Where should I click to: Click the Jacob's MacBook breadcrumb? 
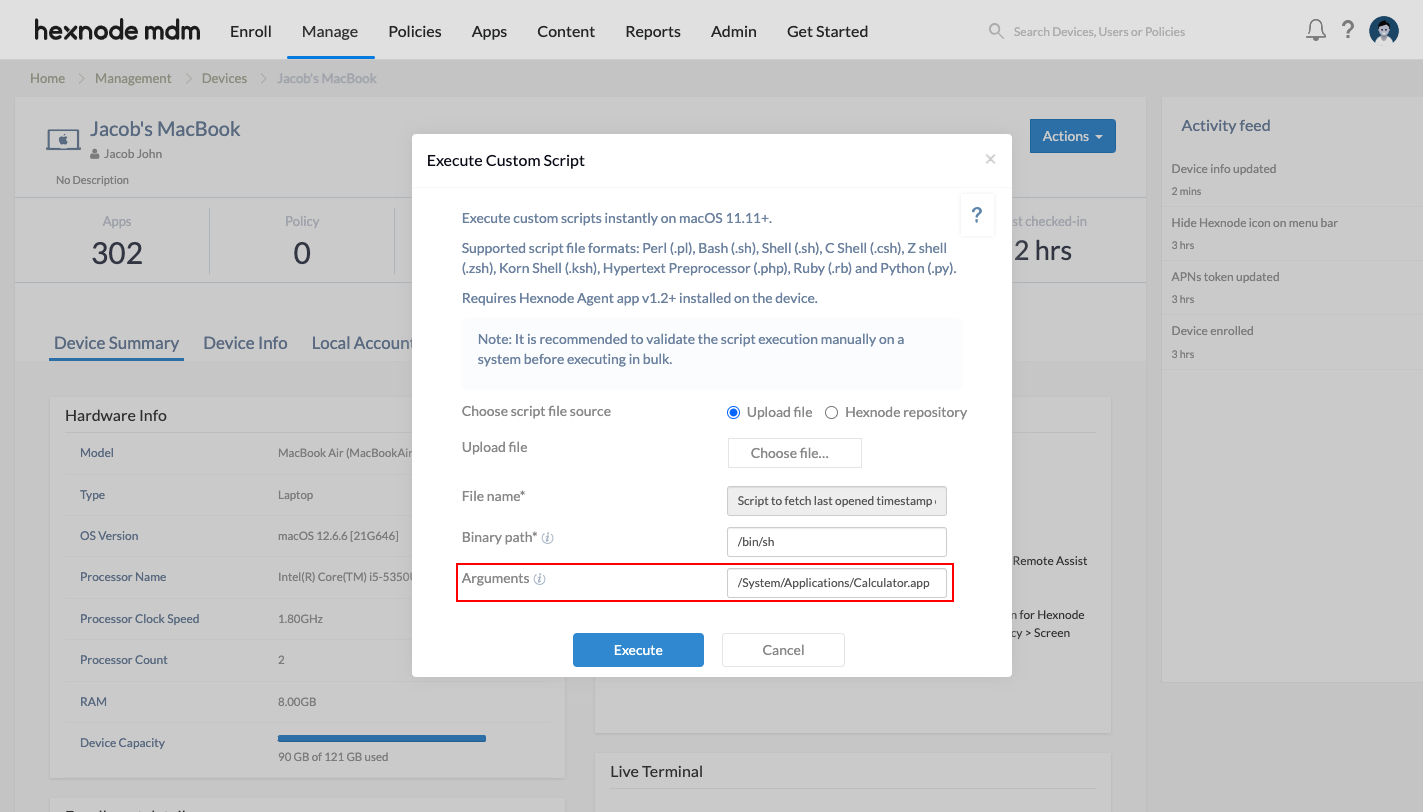tap(327, 78)
